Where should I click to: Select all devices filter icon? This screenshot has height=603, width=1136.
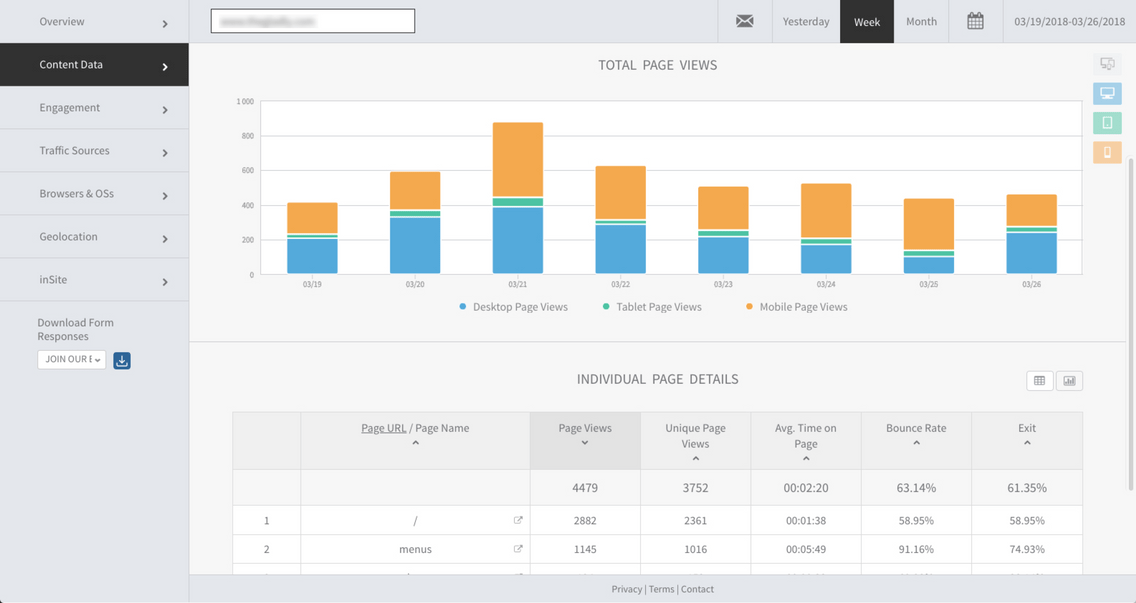click(x=1107, y=64)
